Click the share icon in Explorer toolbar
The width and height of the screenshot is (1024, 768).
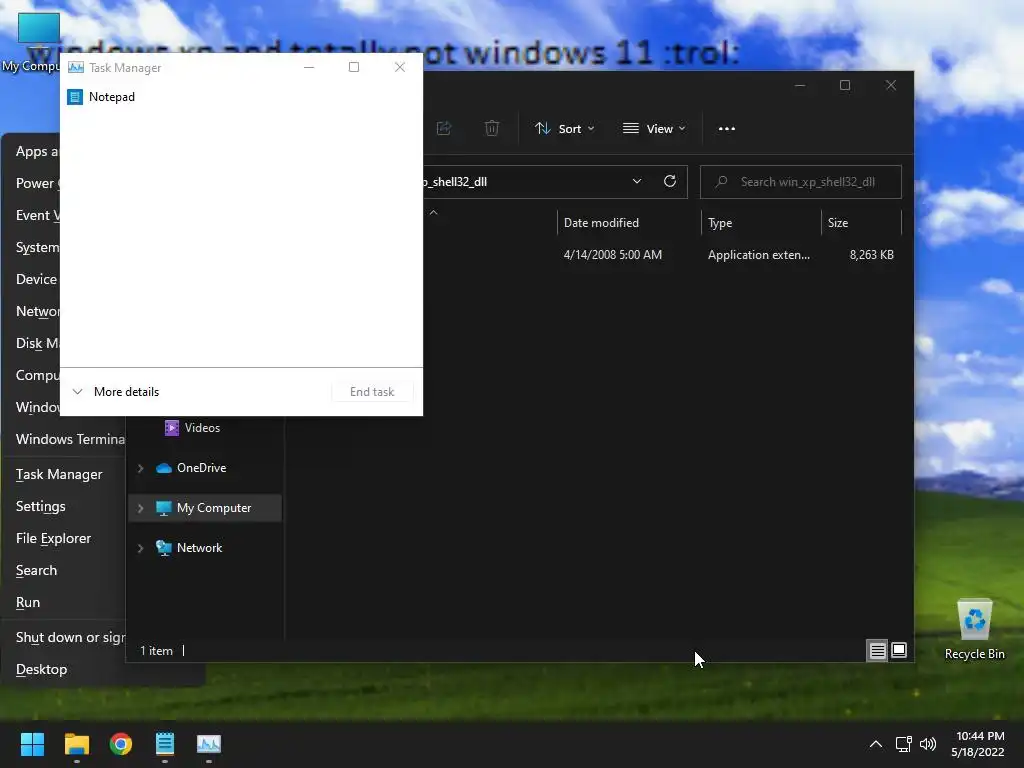[x=444, y=129]
